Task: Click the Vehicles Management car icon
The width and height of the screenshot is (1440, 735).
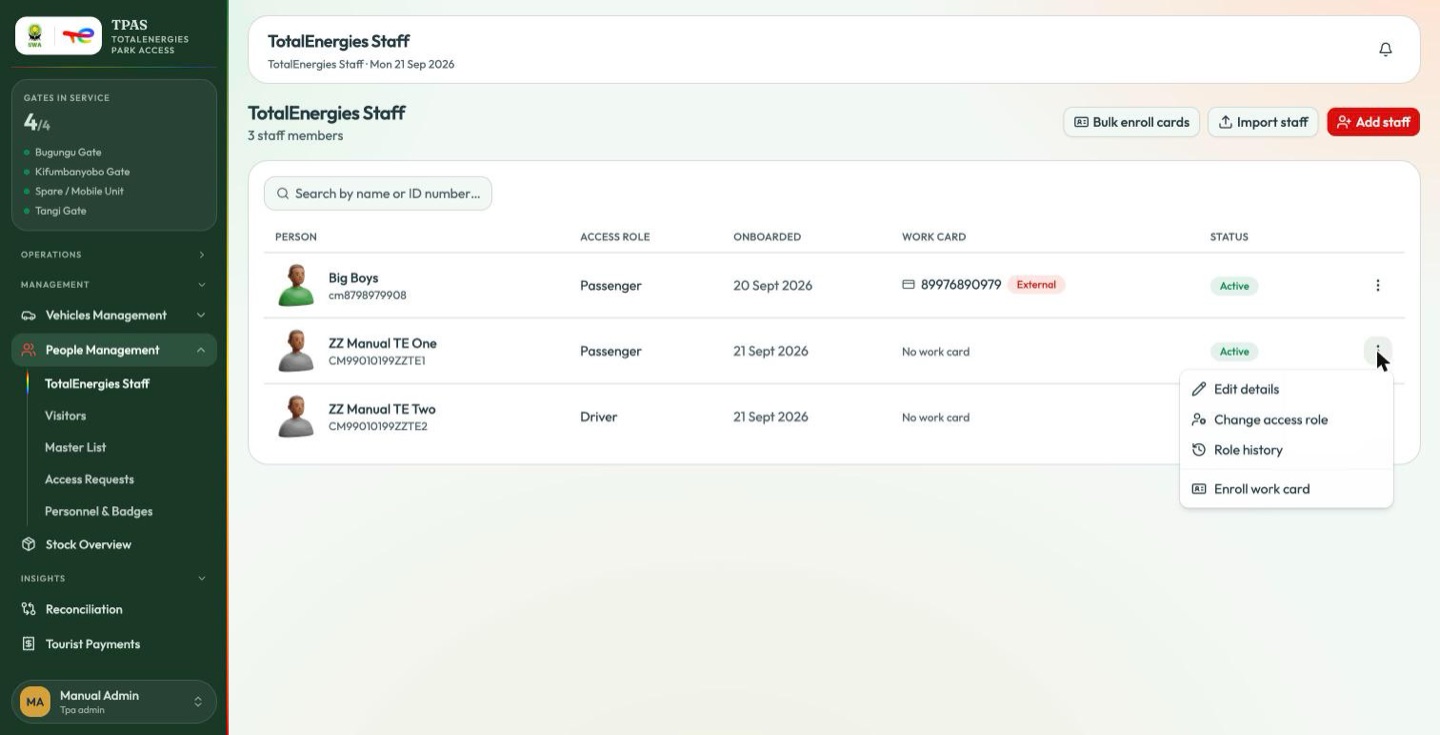Action: pyautogui.click(x=29, y=315)
